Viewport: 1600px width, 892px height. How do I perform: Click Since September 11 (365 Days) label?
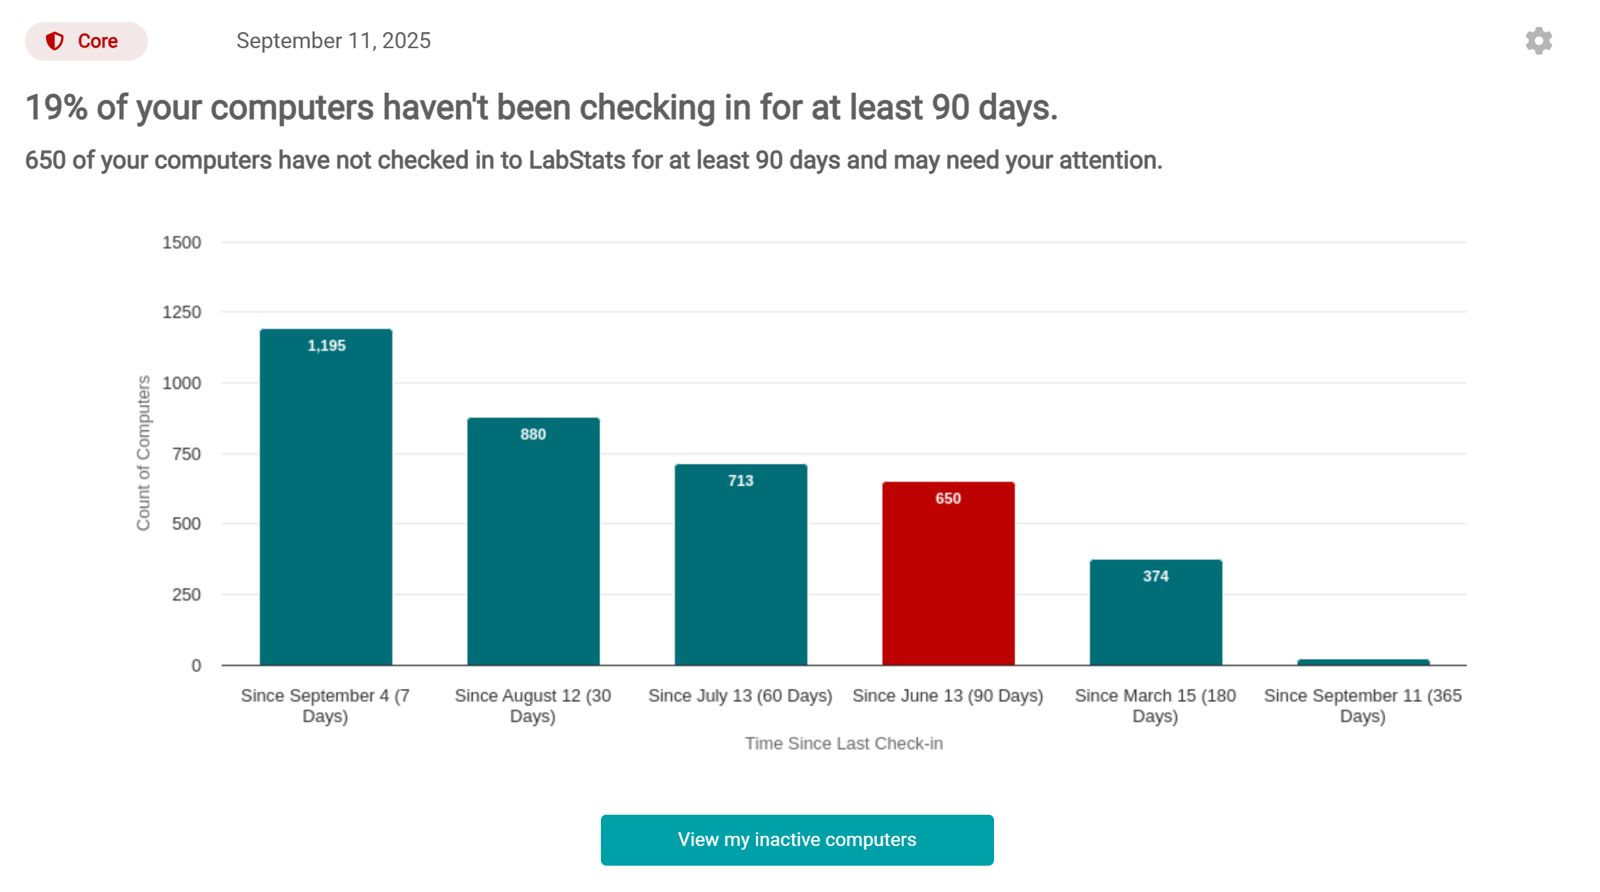[1362, 706]
